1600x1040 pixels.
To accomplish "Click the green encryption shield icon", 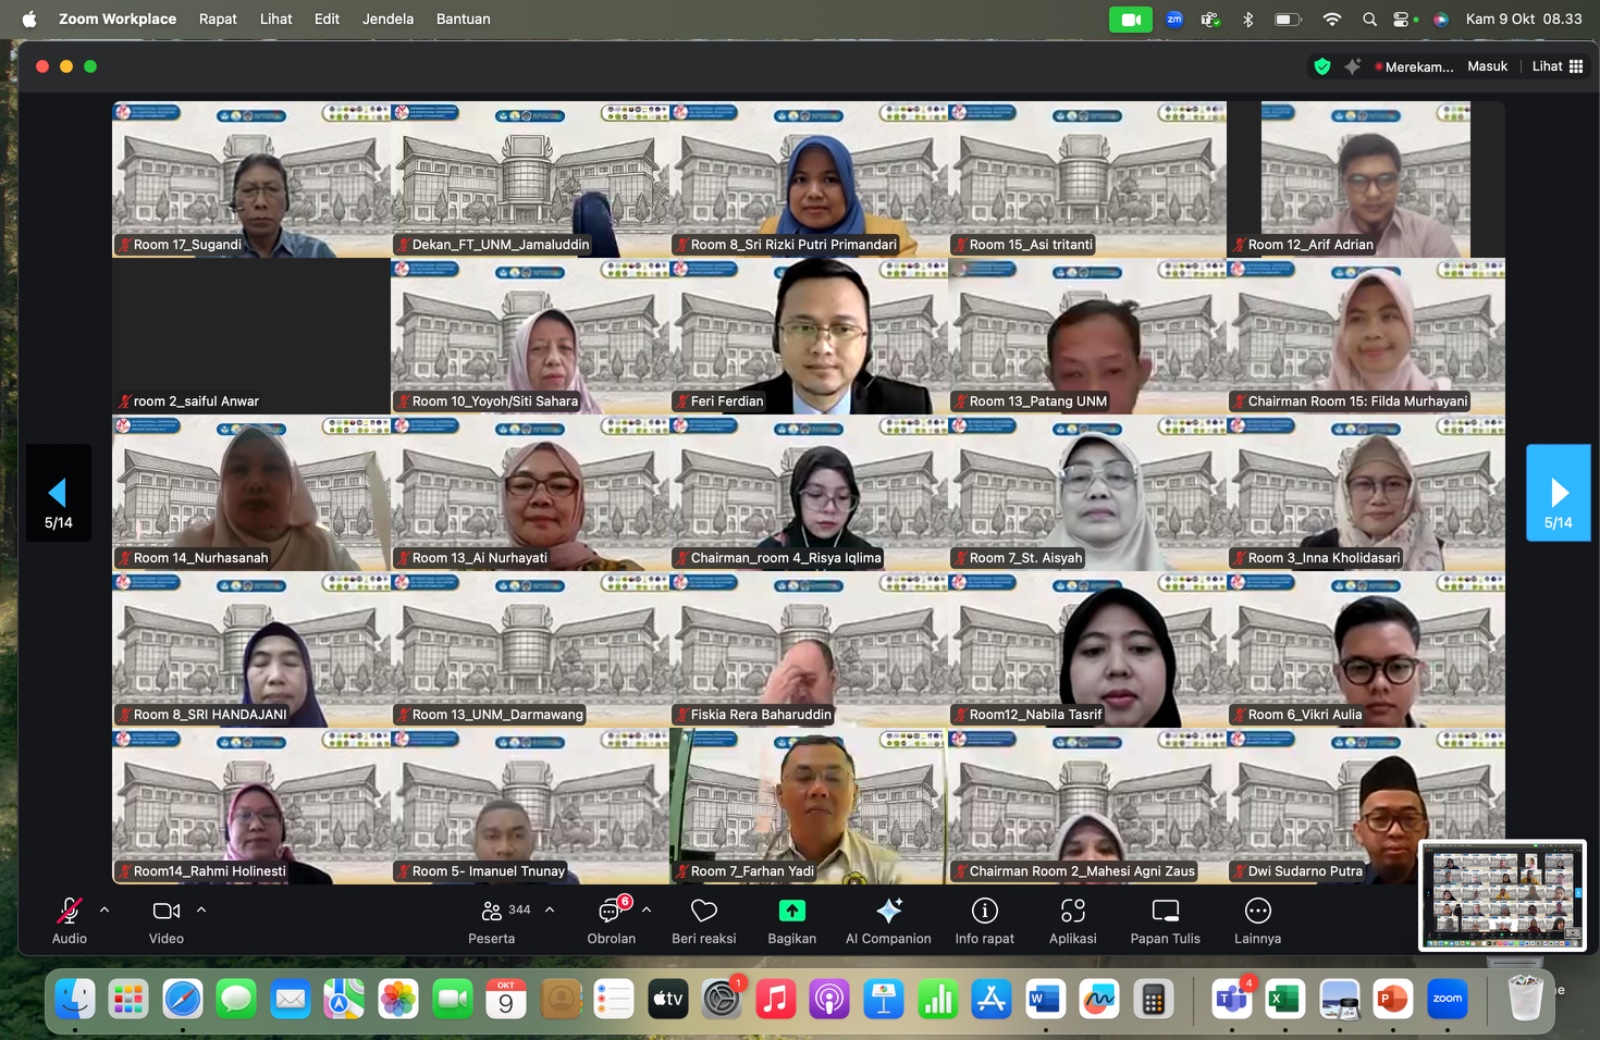I will click(1322, 67).
